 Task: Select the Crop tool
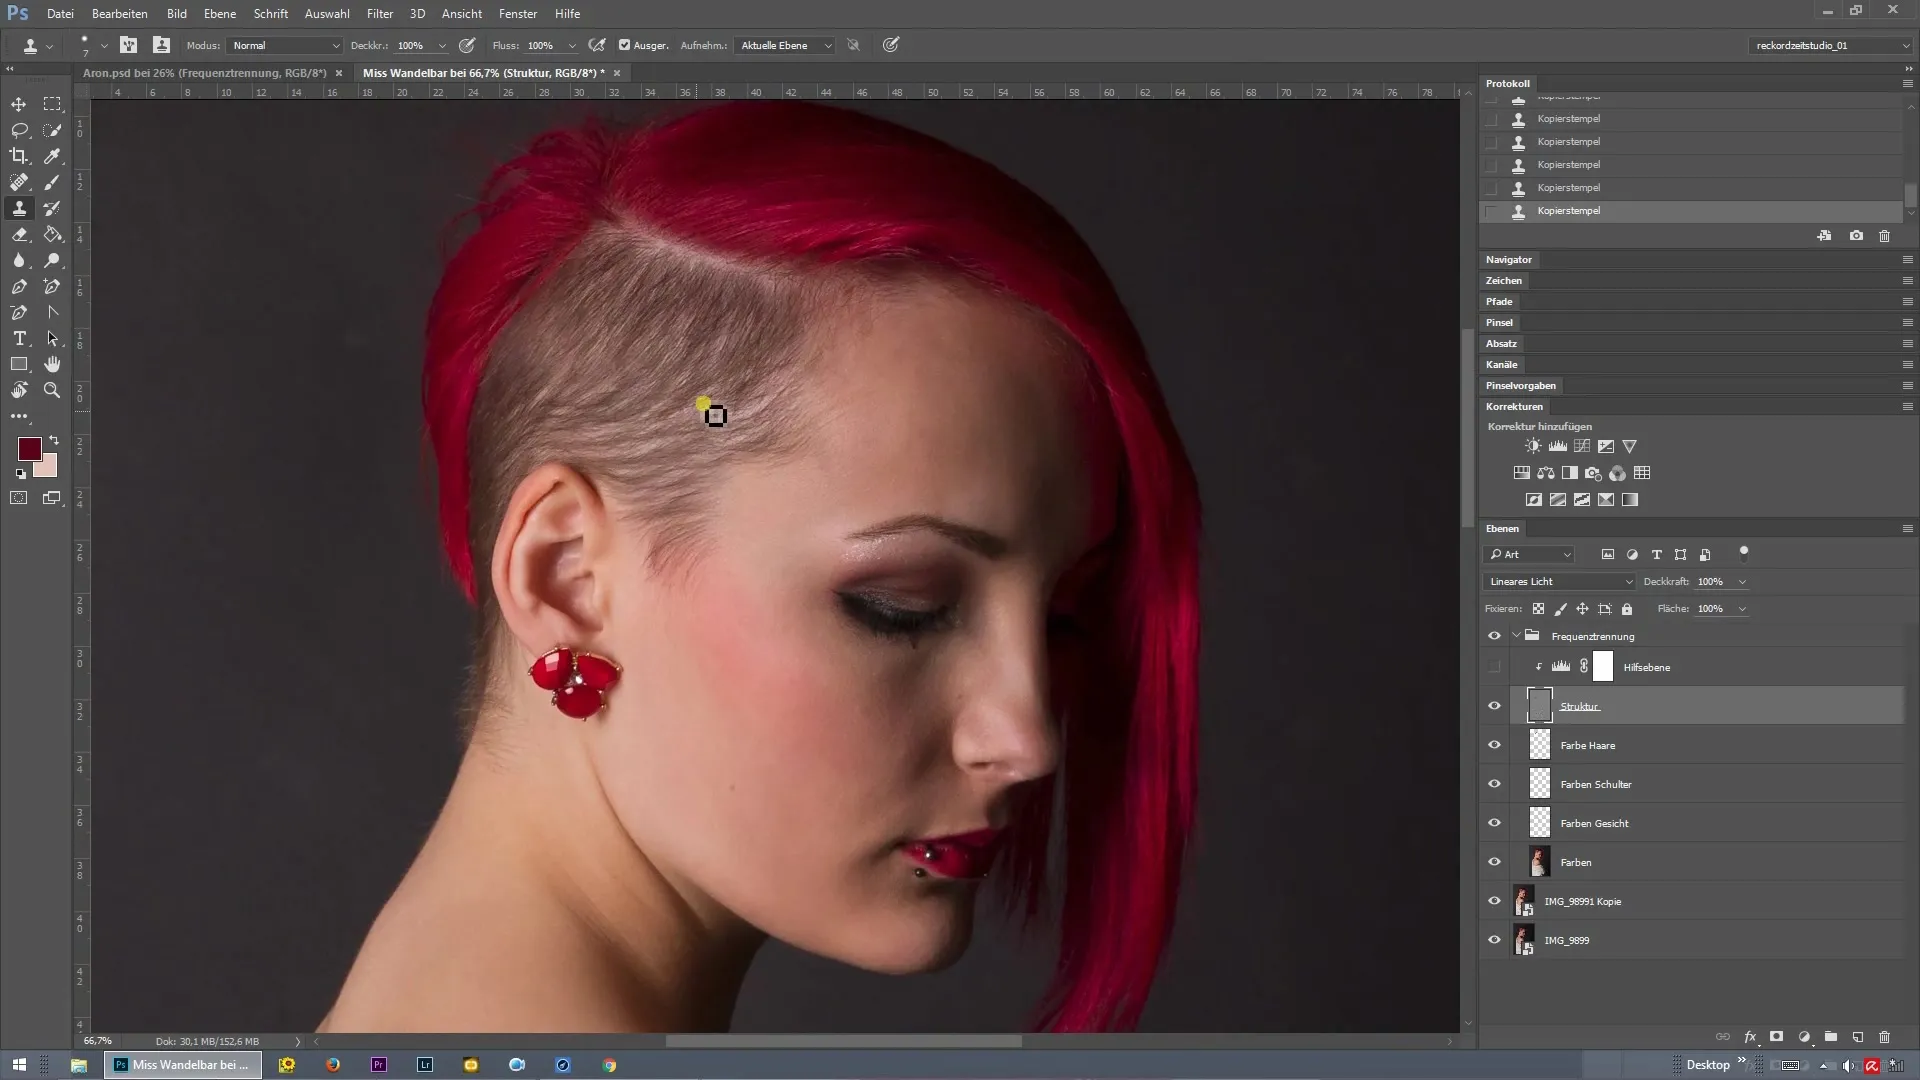click(x=19, y=156)
